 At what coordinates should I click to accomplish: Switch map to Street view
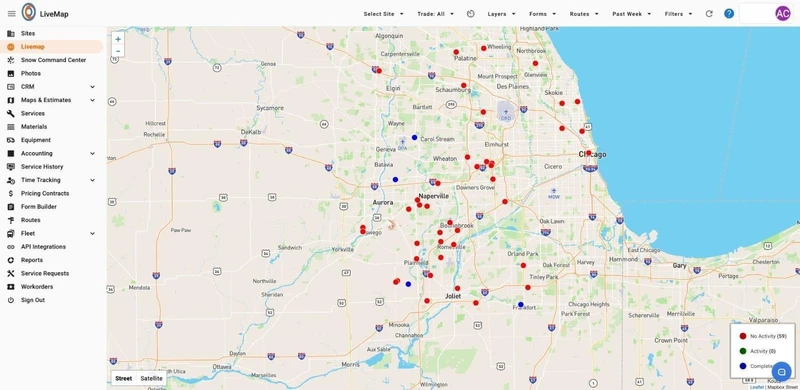click(x=123, y=378)
